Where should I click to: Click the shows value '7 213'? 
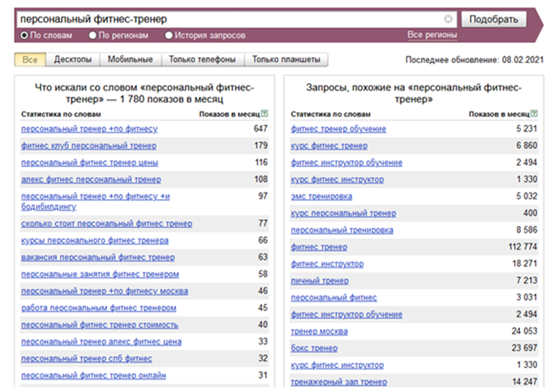[x=527, y=280]
